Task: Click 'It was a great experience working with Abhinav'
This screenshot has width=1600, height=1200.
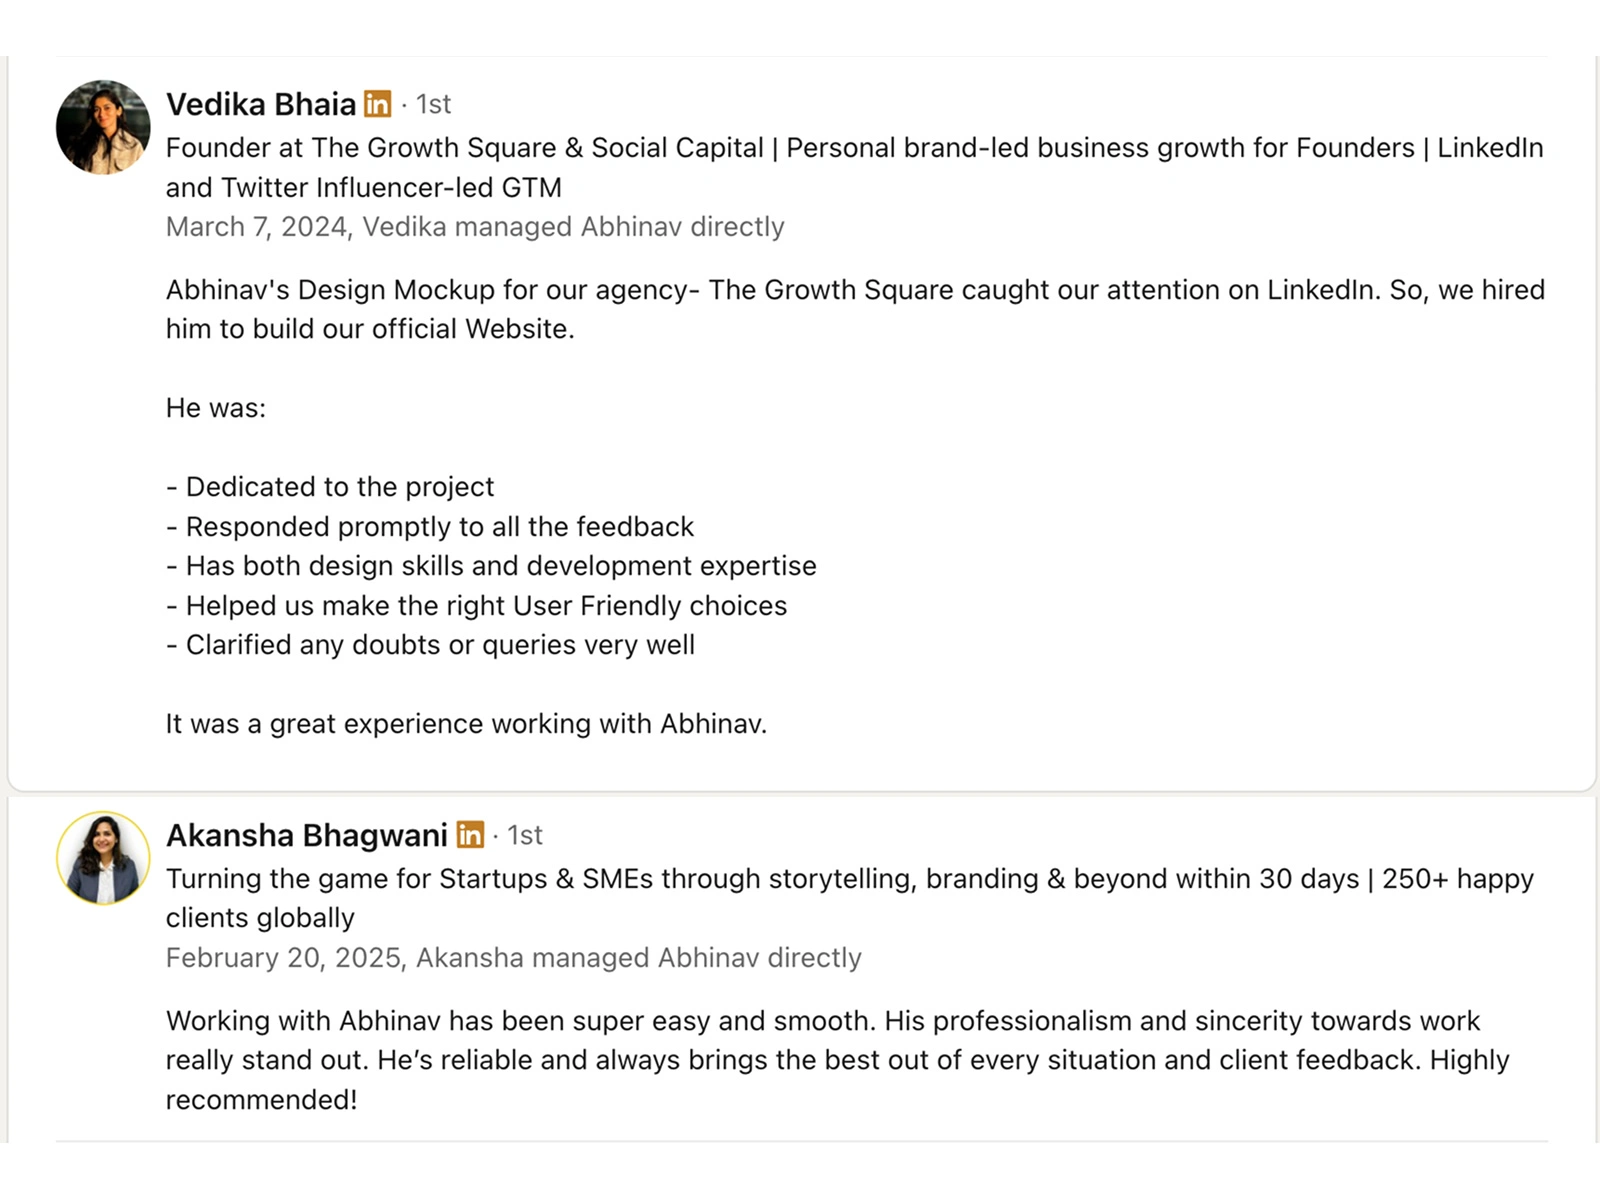Action: point(466,724)
